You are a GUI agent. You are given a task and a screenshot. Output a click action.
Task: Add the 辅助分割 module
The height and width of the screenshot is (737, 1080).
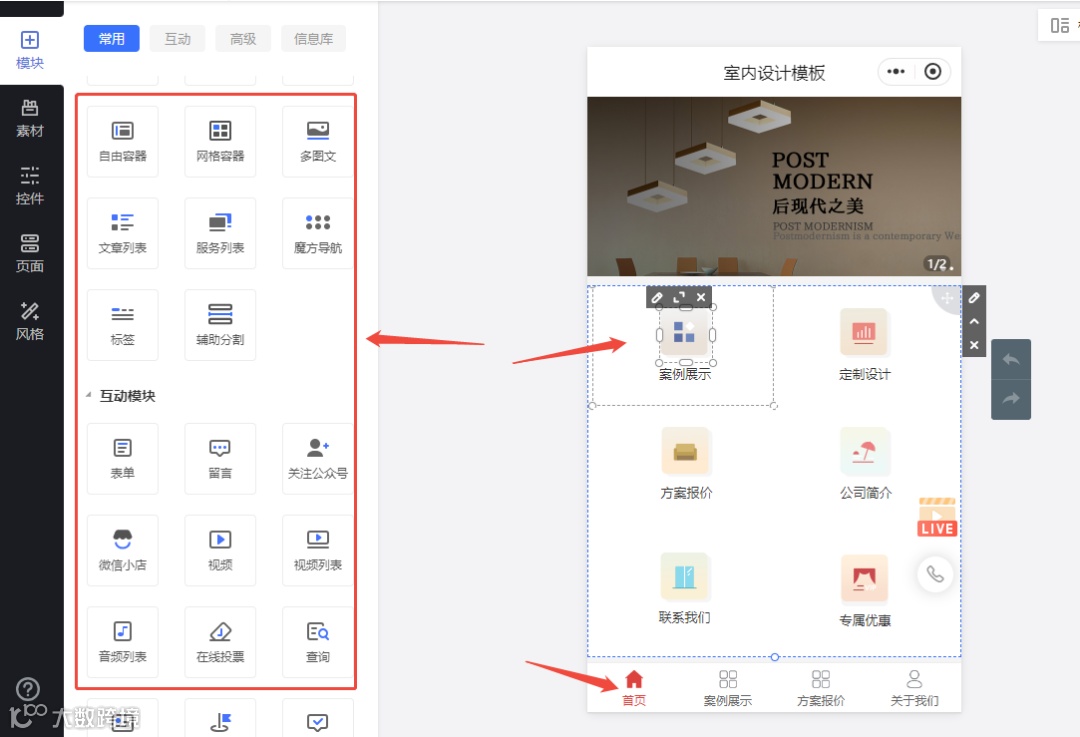pos(220,324)
